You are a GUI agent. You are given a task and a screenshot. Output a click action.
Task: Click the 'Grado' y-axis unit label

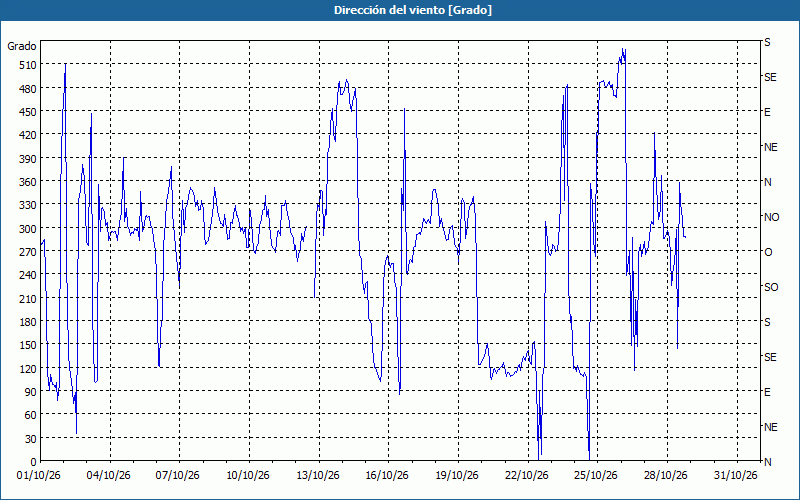(x=22, y=46)
